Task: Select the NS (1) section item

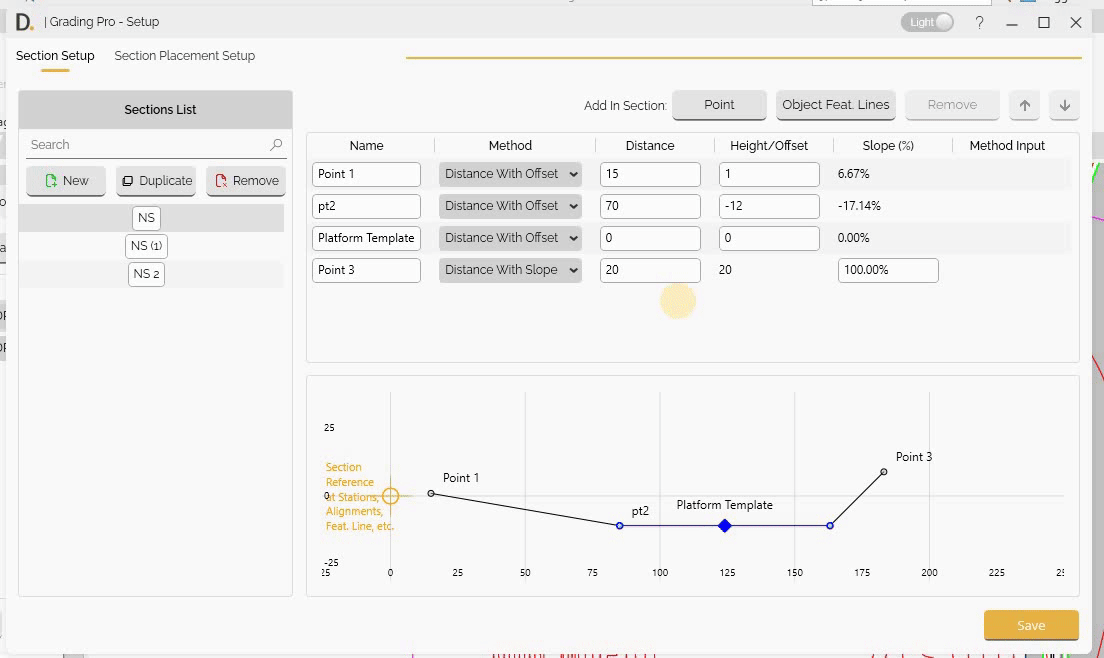Action: pos(146,246)
